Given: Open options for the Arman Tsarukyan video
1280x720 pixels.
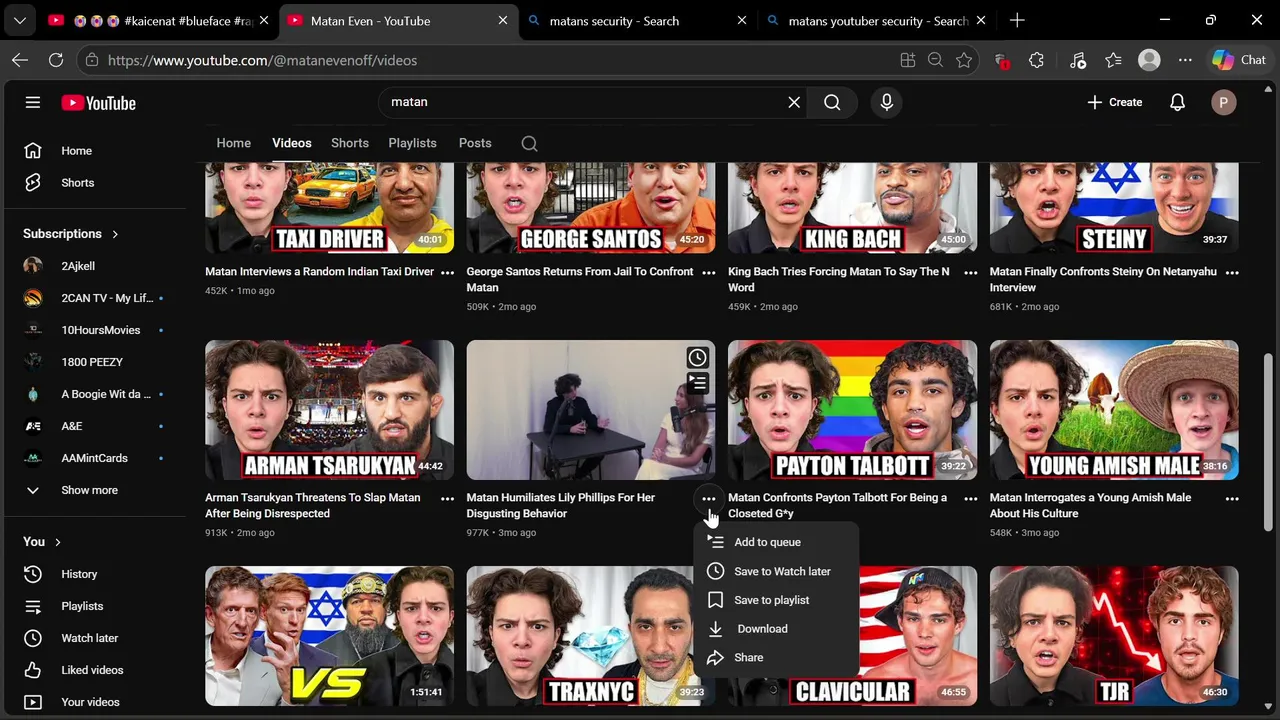Looking at the screenshot, I should (447, 498).
